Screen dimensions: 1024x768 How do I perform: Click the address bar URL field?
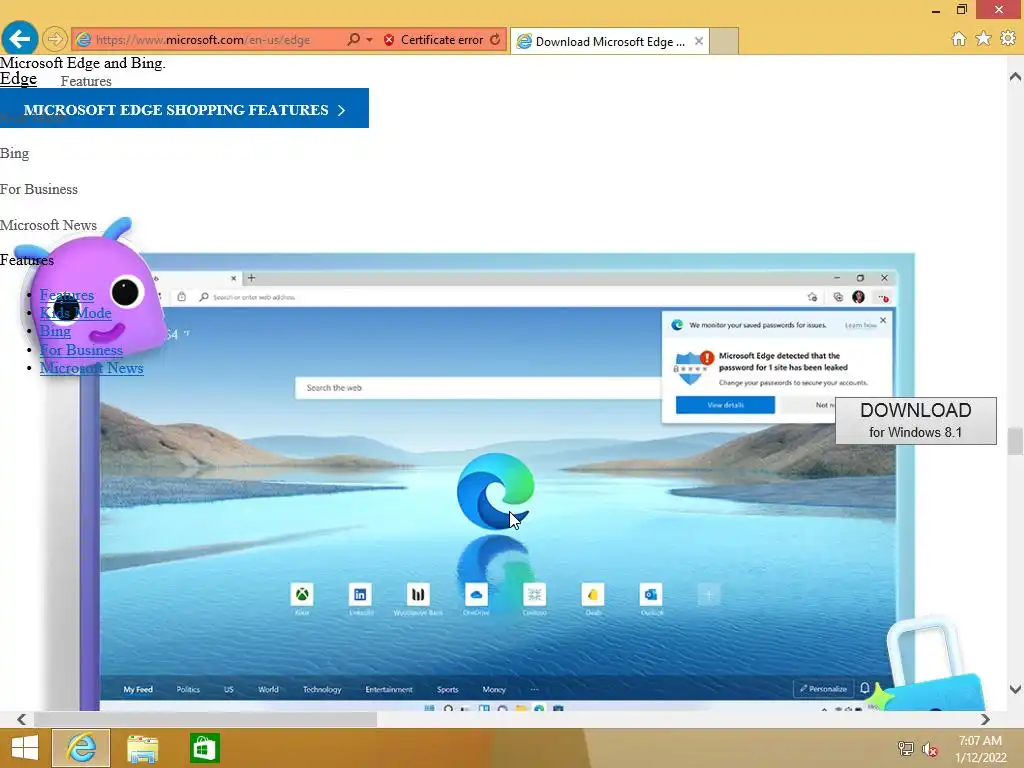[209, 40]
